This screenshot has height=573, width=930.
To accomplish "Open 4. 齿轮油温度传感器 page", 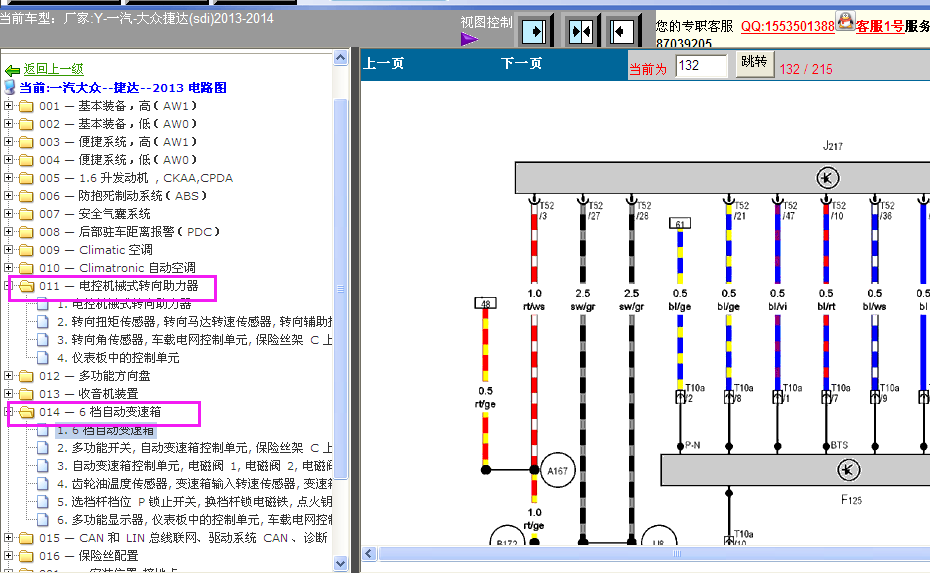I will click(x=194, y=484).
